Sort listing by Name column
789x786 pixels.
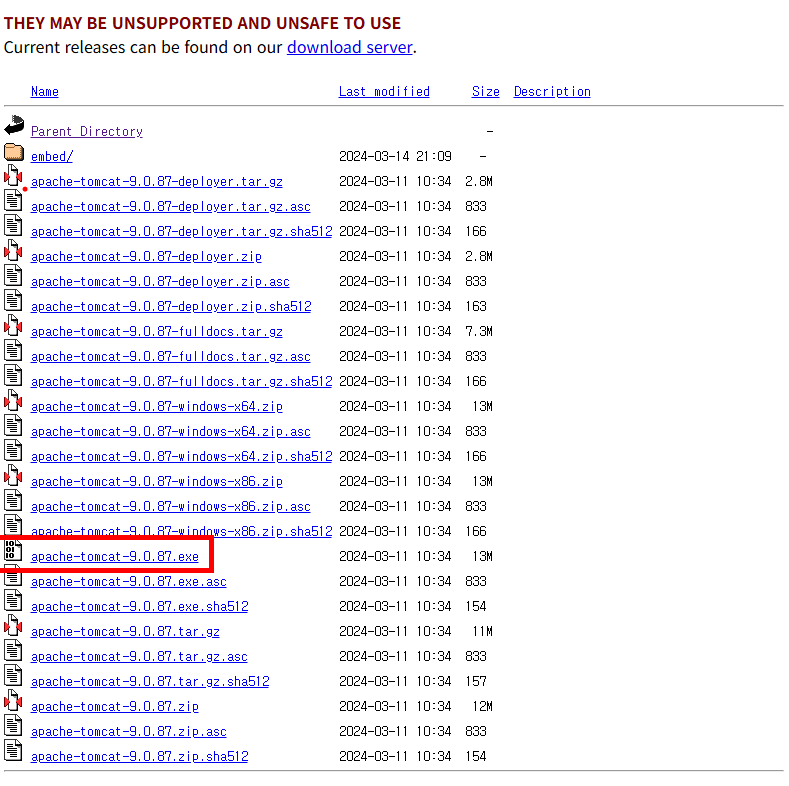[x=45, y=92]
